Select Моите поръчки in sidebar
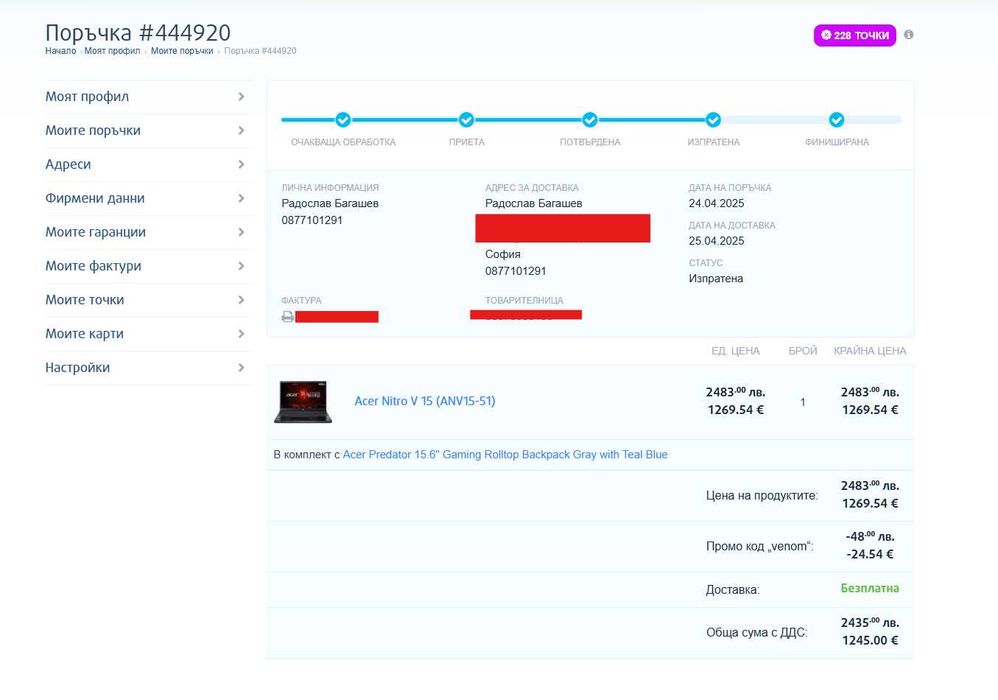This screenshot has width=998, height=700. tap(93, 130)
